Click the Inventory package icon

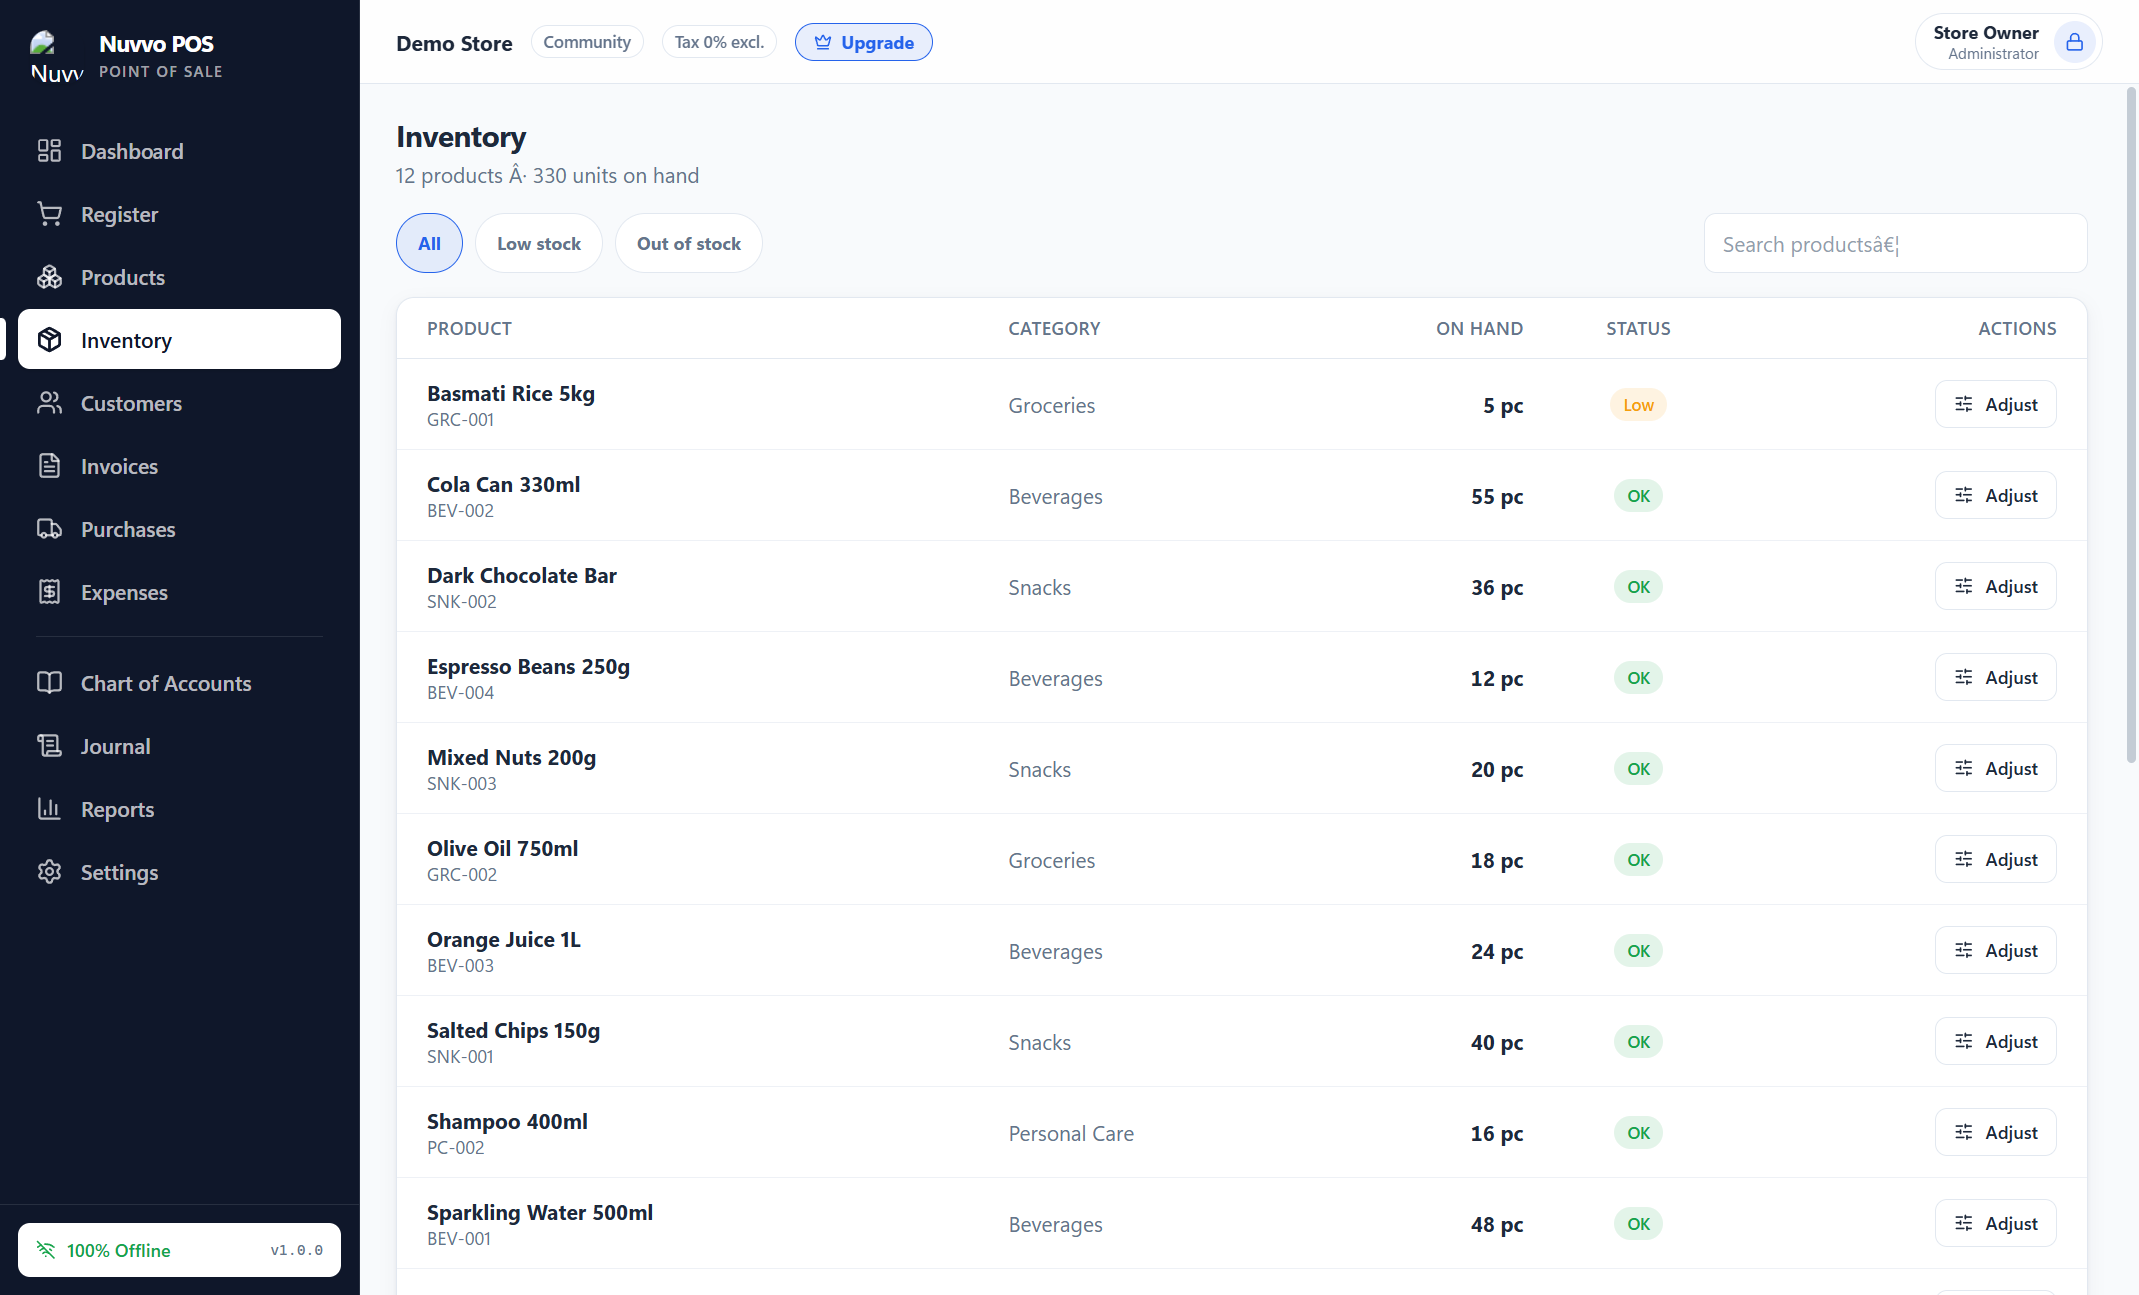pos(49,340)
